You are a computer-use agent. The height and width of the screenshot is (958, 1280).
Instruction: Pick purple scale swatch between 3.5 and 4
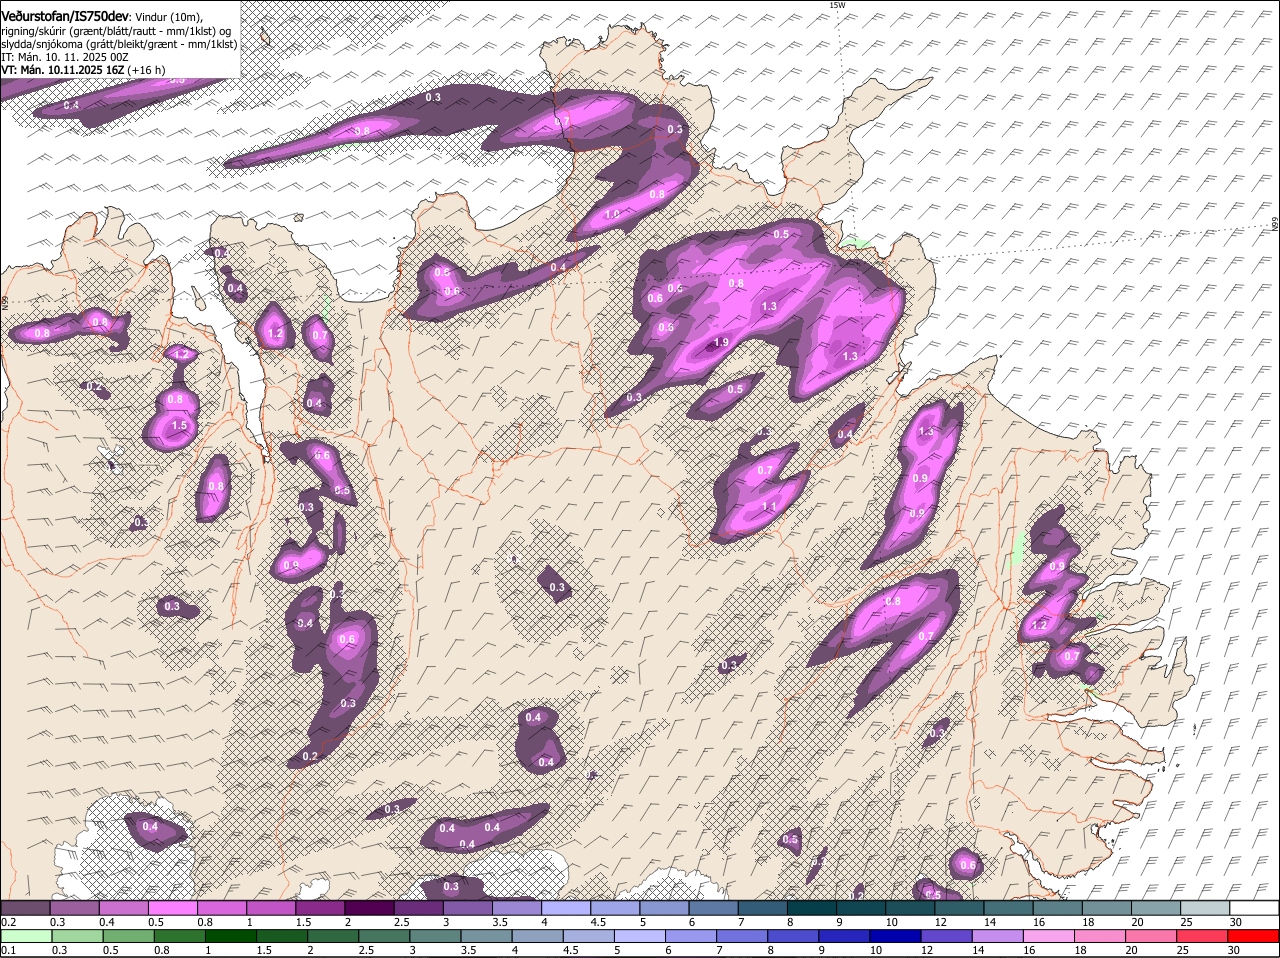click(x=516, y=907)
